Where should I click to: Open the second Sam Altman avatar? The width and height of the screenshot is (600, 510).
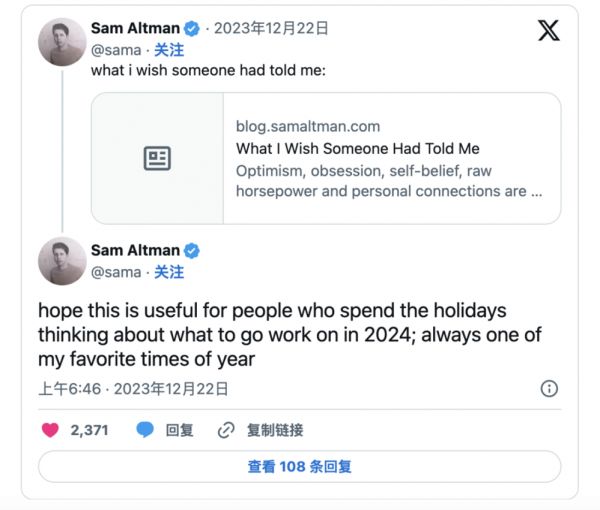(x=62, y=262)
